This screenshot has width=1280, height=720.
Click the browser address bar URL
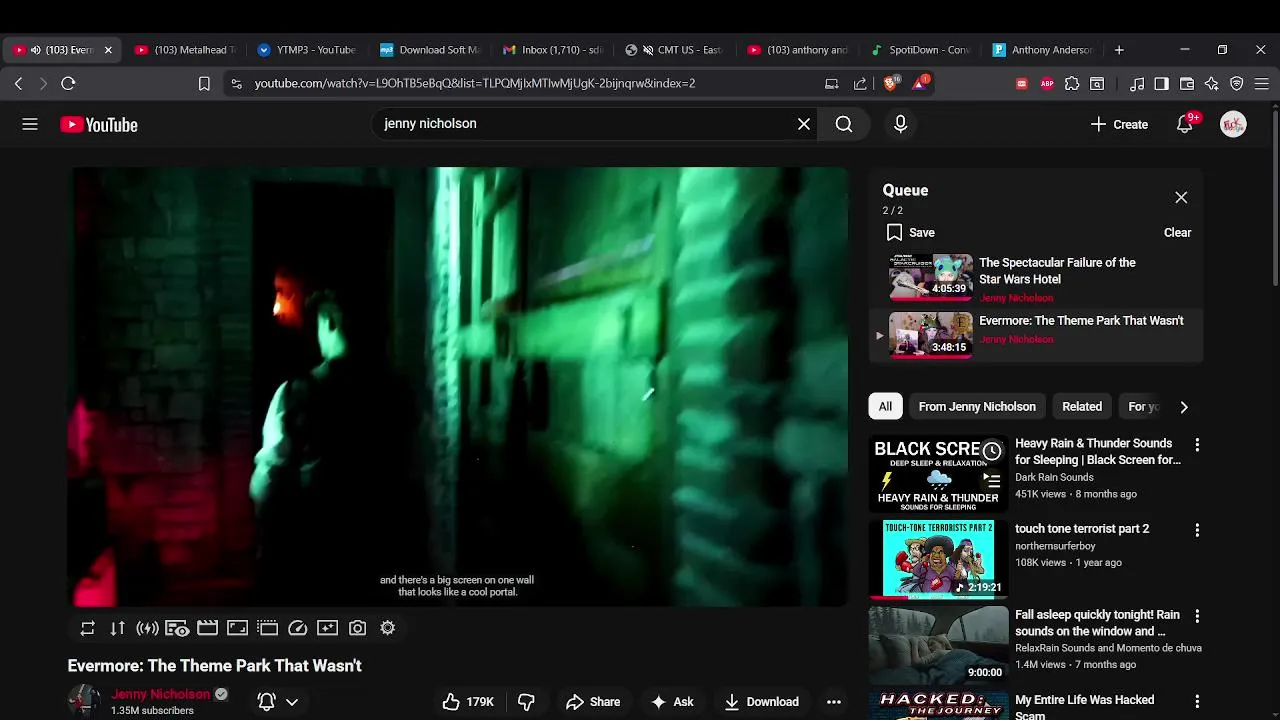click(475, 83)
